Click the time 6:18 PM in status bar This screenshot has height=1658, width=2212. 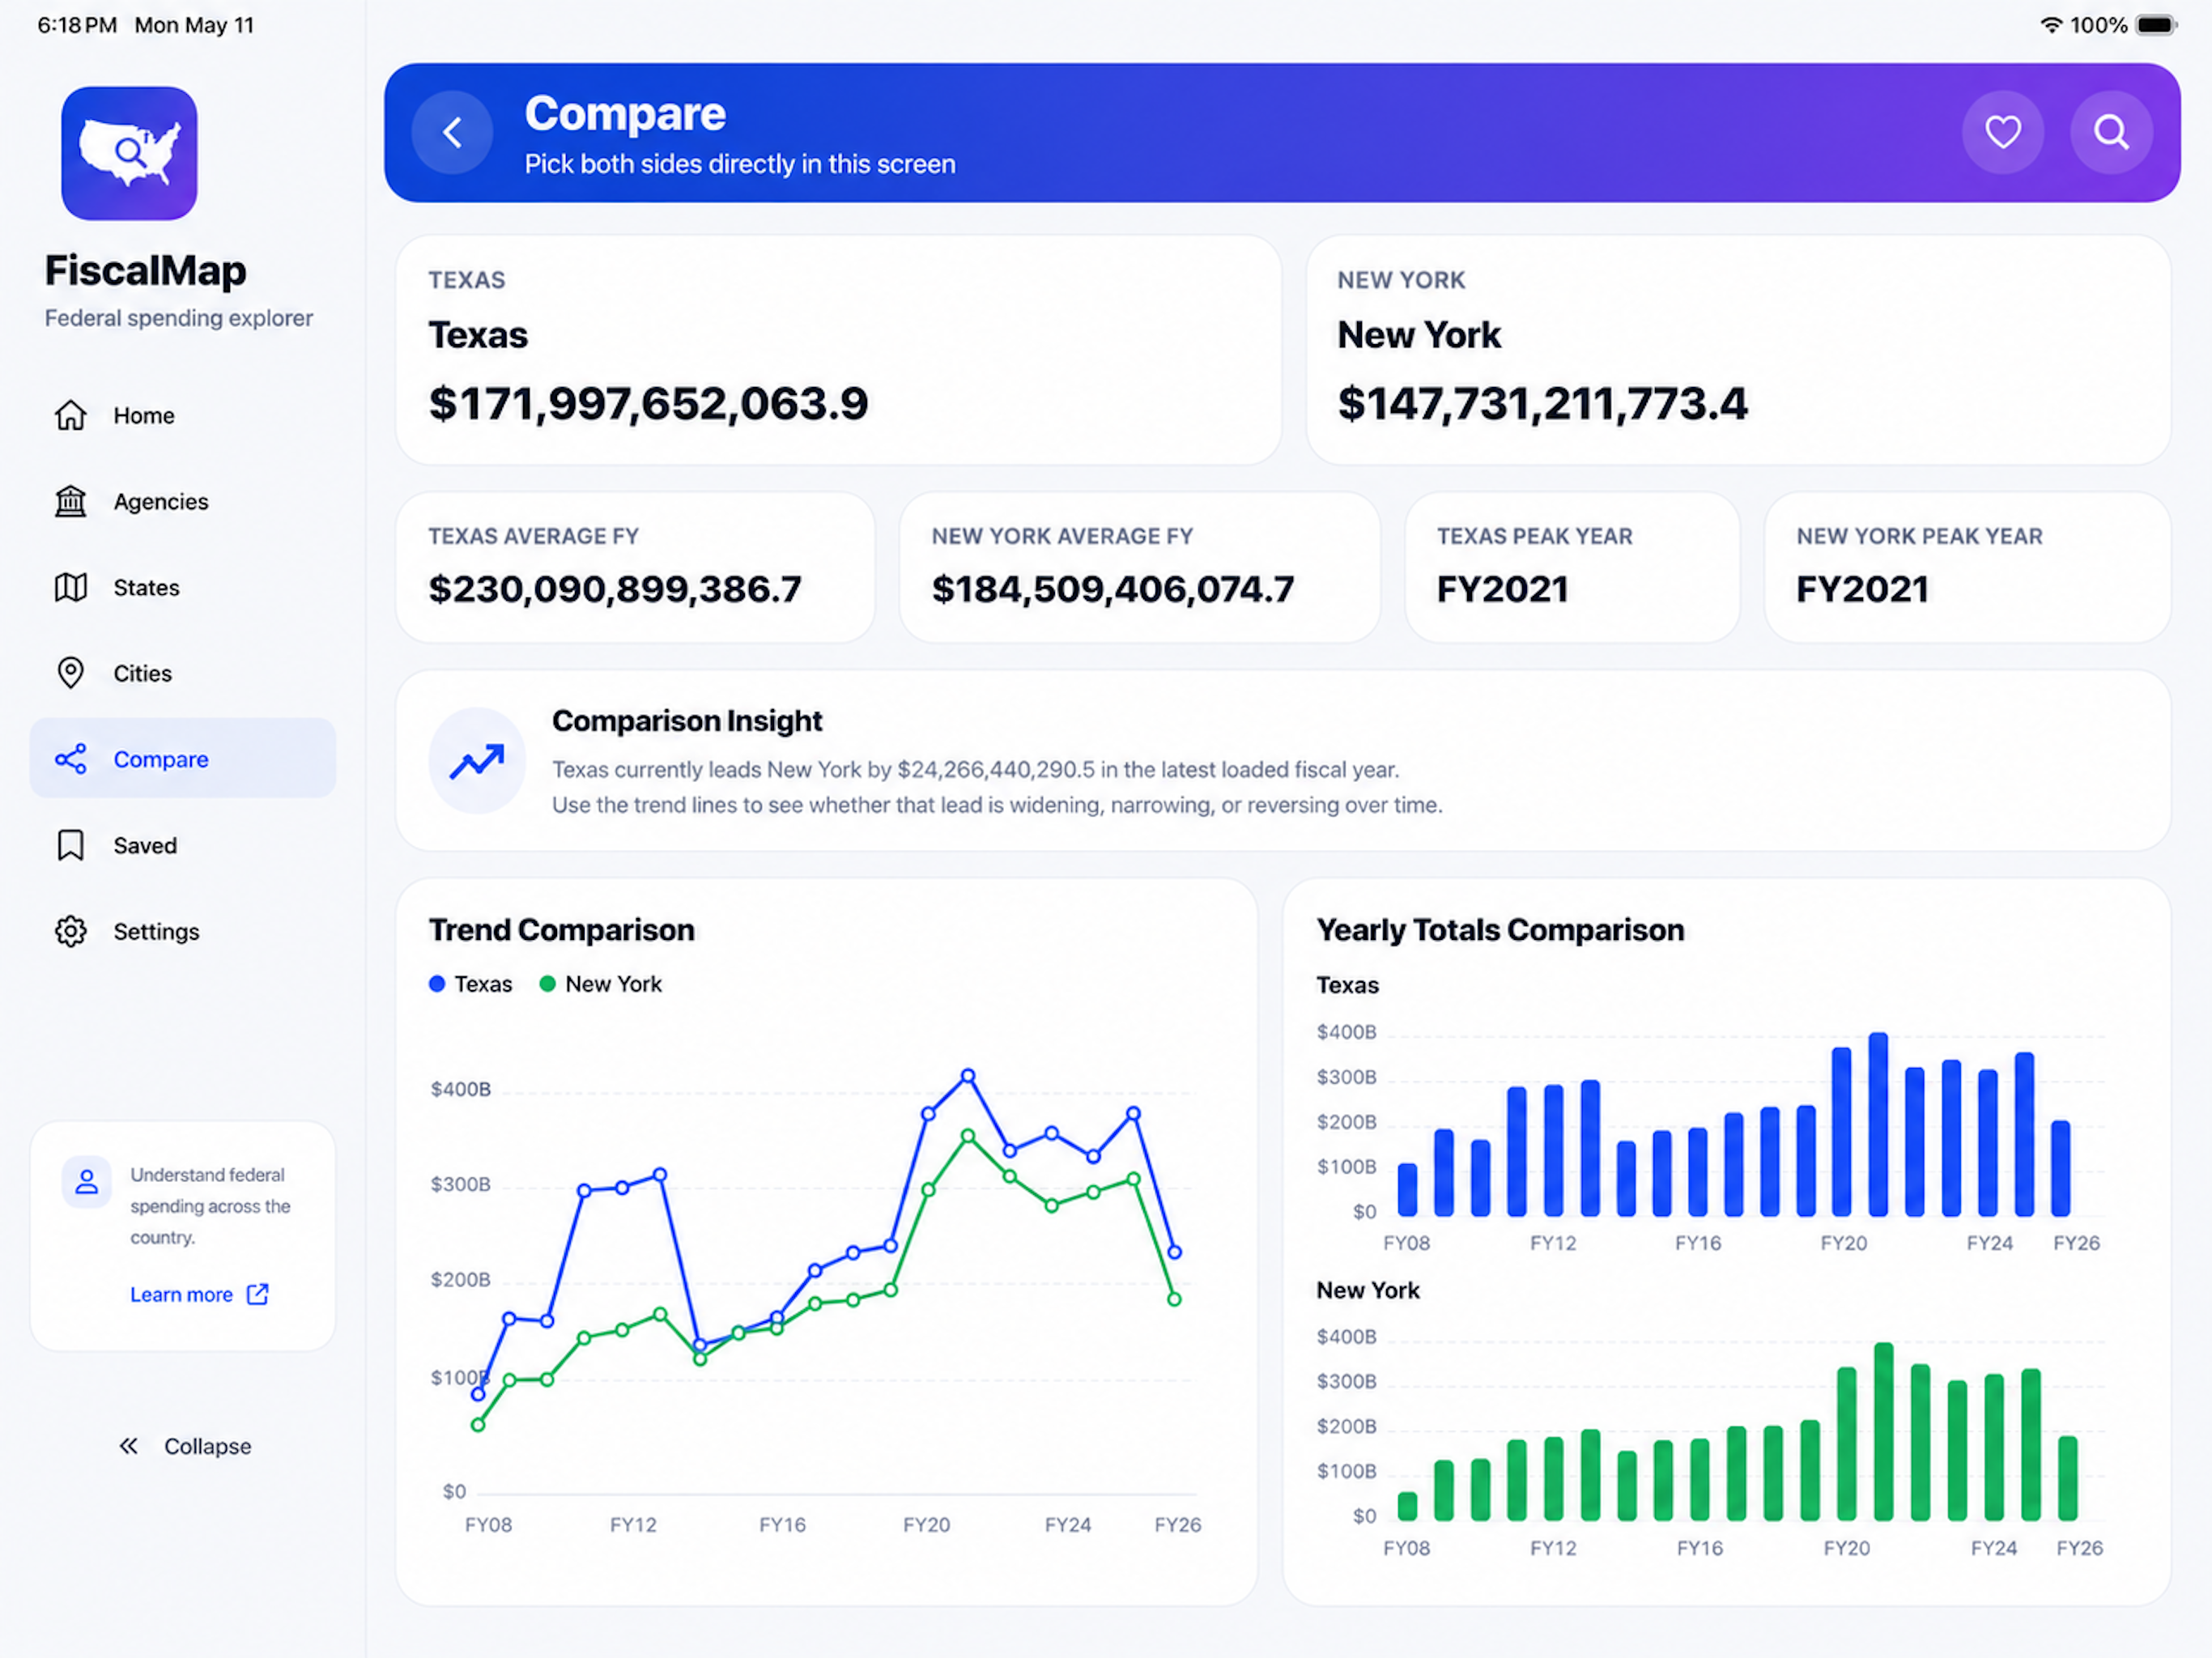pos(77,25)
